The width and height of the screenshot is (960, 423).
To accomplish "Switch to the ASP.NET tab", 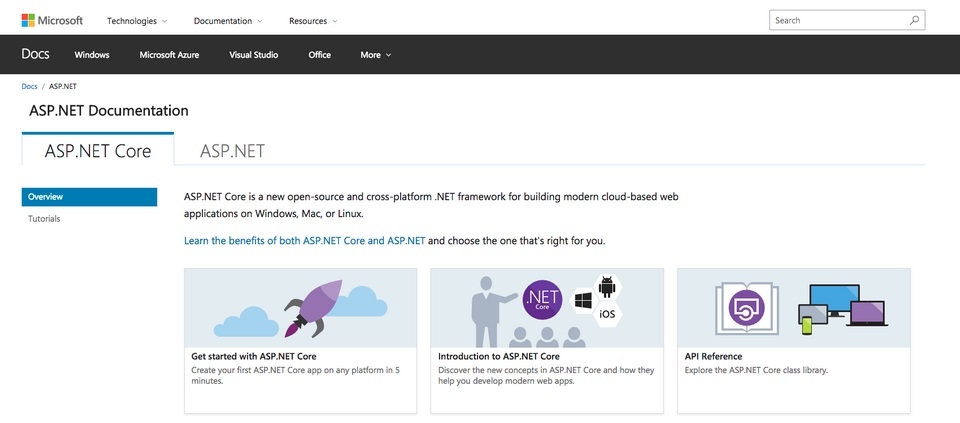I will (x=232, y=151).
